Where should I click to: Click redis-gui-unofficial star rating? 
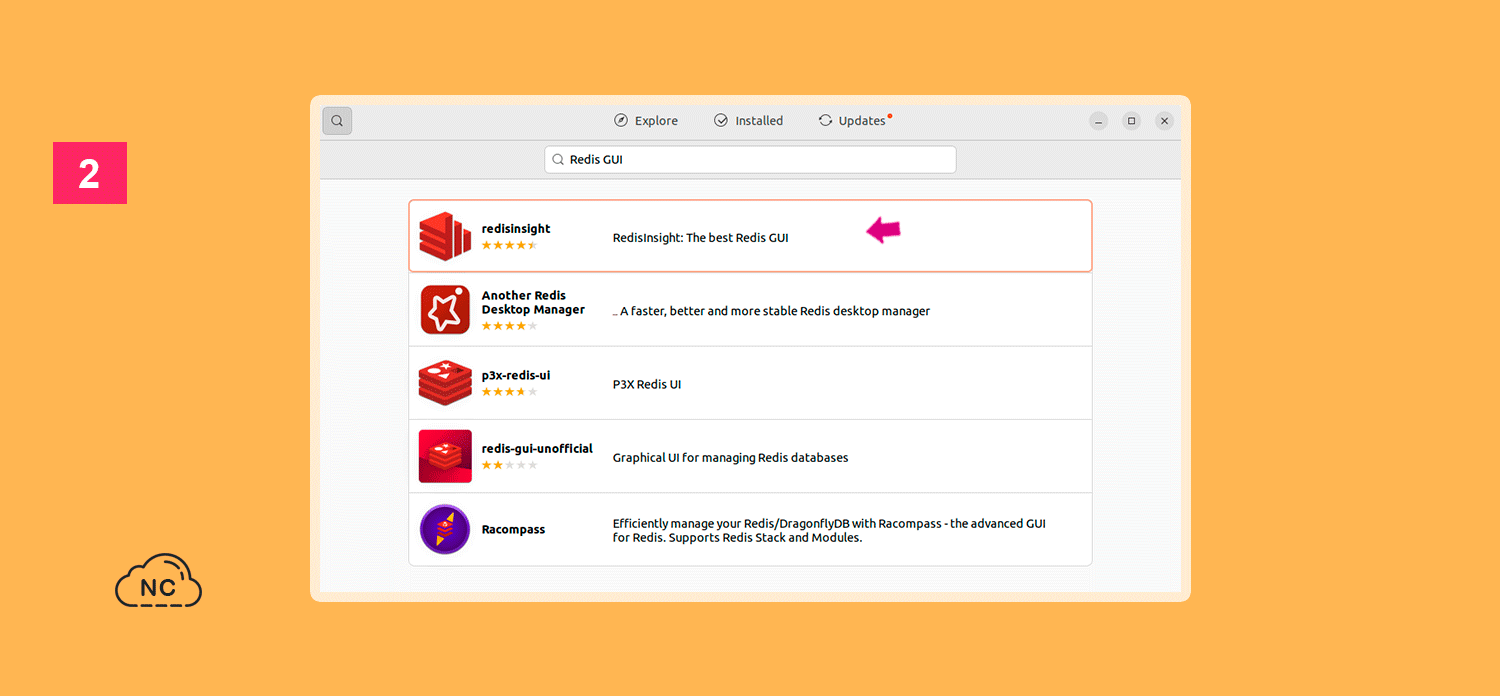[x=510, y=465]
